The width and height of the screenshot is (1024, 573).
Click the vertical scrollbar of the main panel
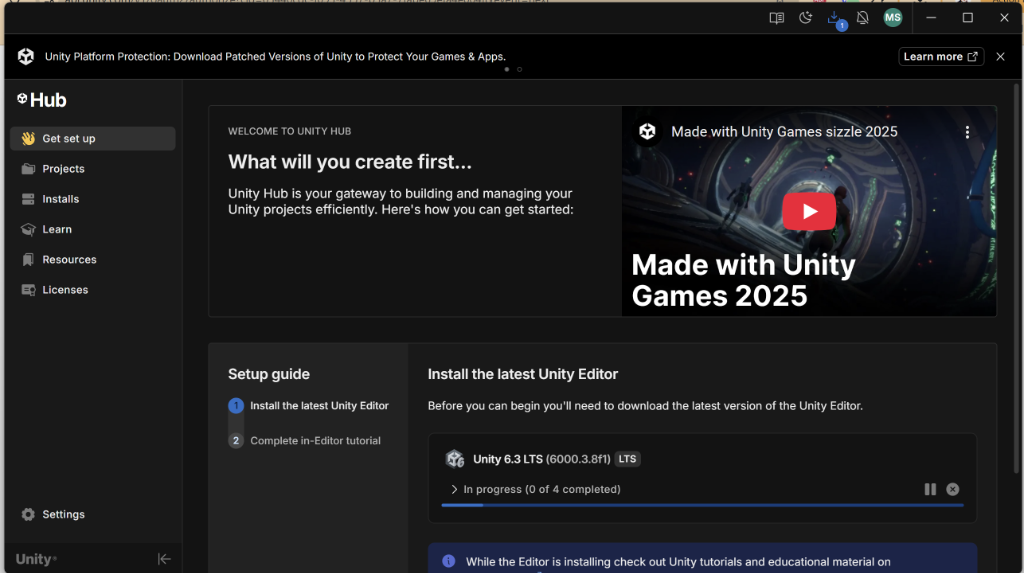tap(1016, 278)
